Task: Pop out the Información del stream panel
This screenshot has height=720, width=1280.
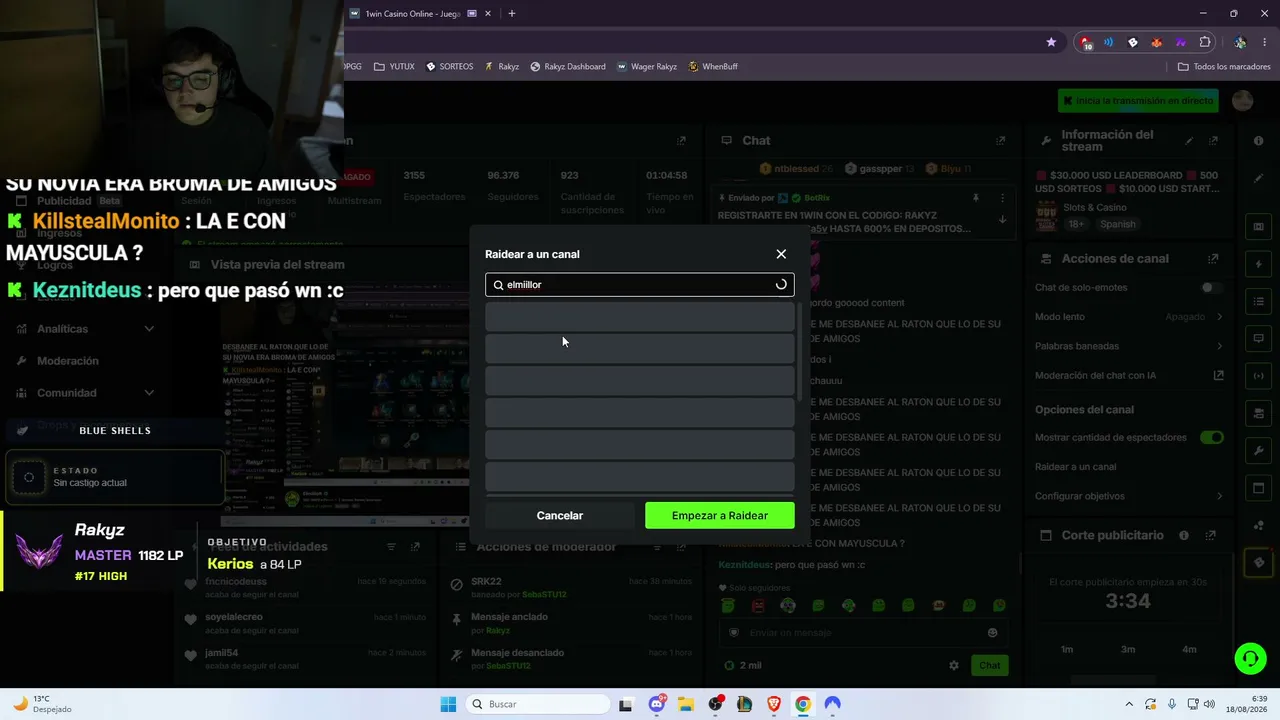Action: (1213, 141)
